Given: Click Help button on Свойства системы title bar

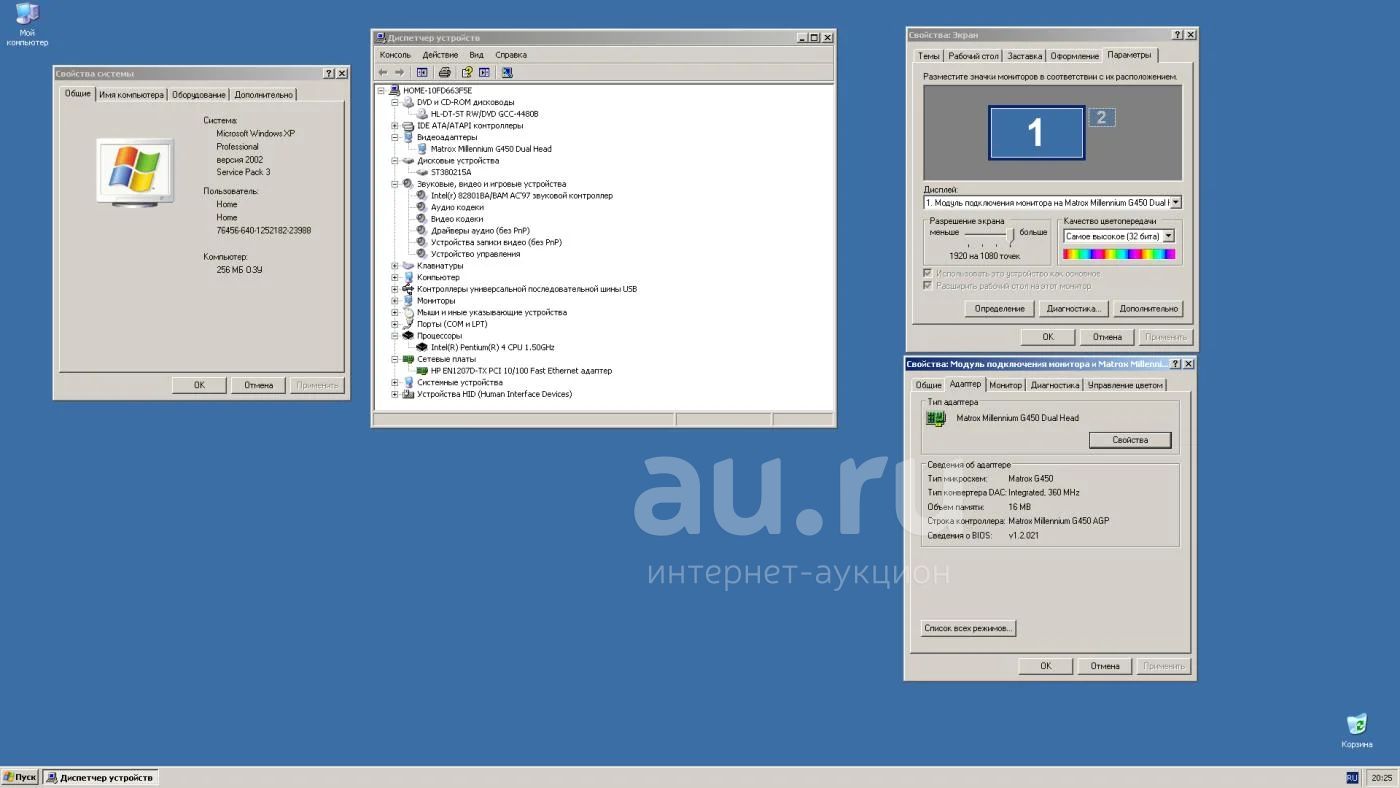Looking at the screenshot, I should point(329,73).
